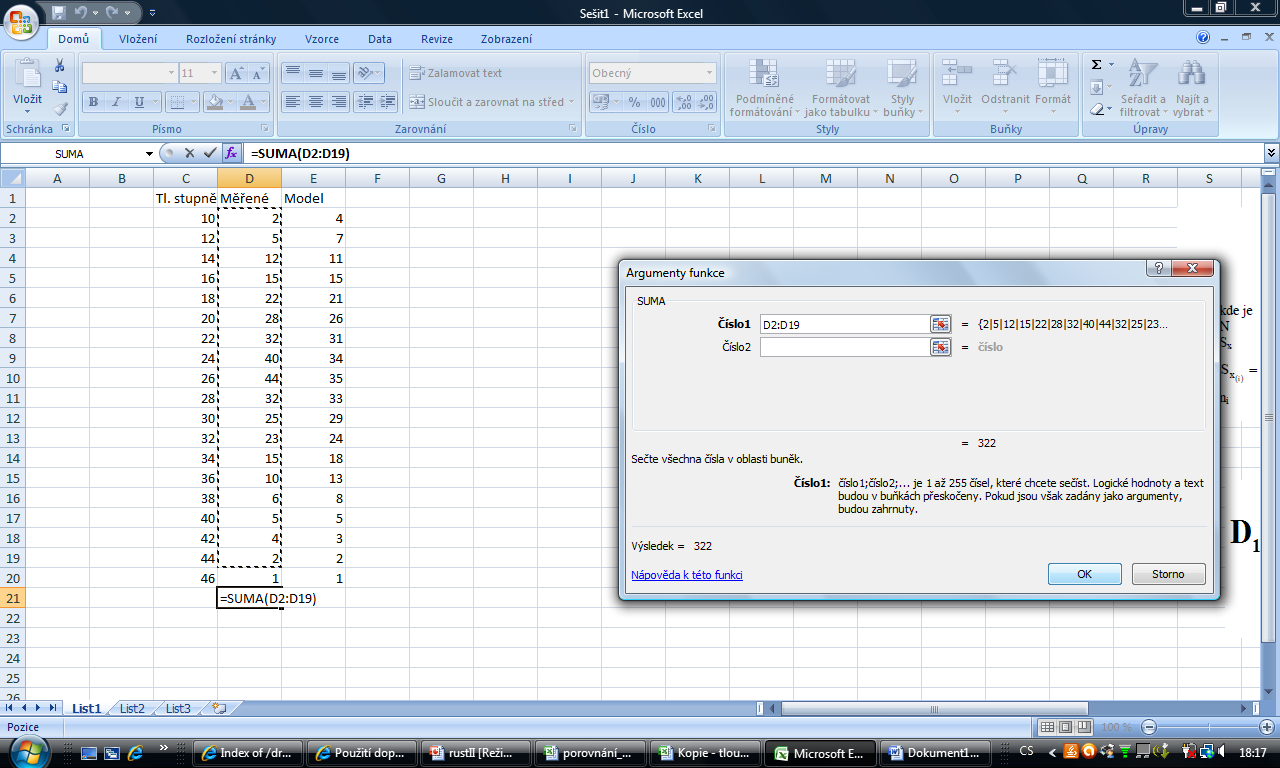Screen dimensions: 1280x768
Task: Toggle Underline formatting
Action: [x=139, y=102]
